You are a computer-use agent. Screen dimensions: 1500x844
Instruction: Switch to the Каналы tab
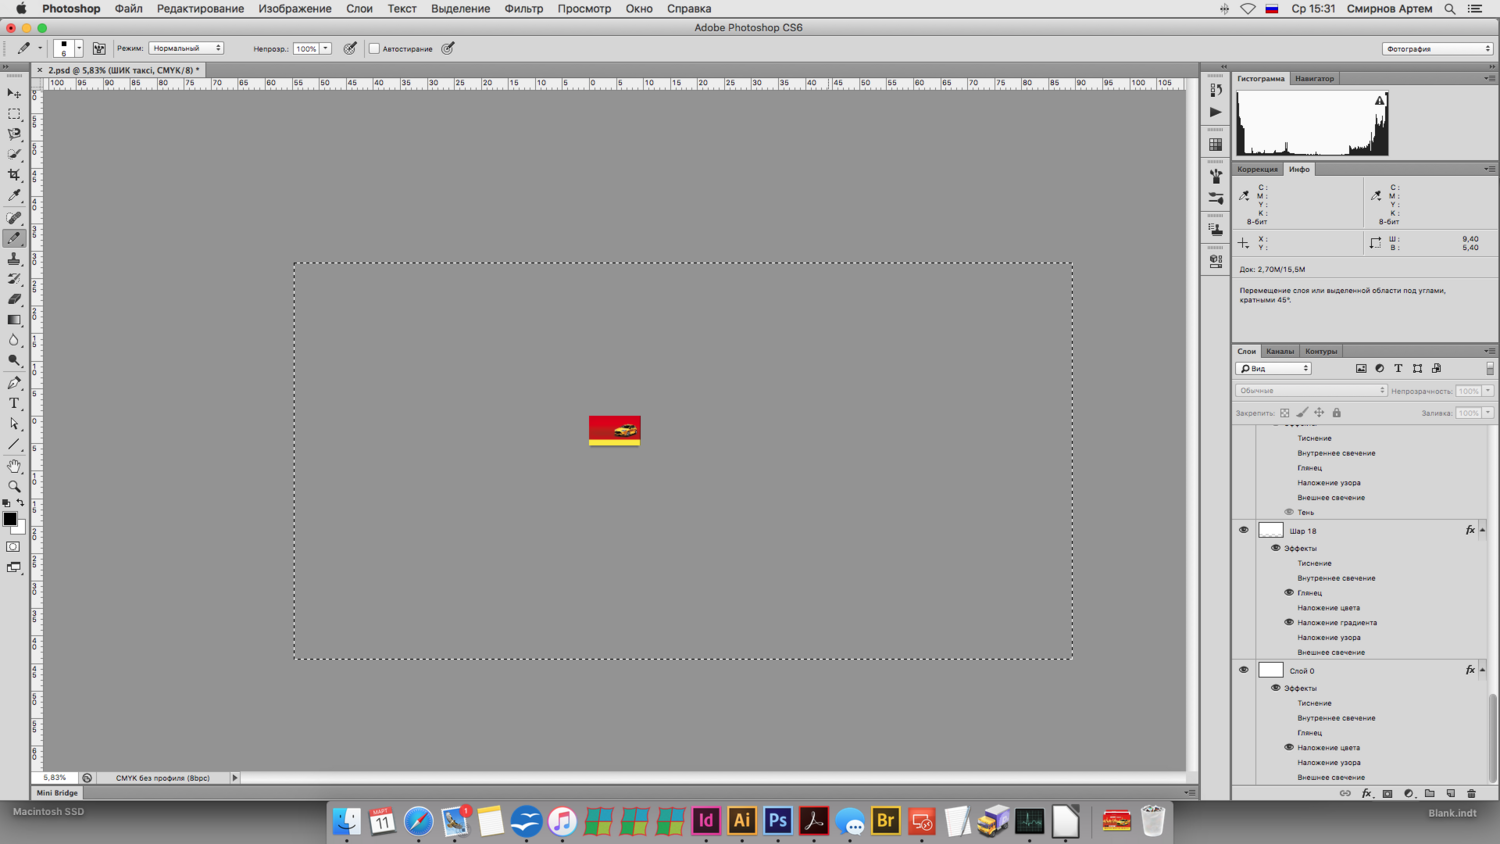(1279, 351)
